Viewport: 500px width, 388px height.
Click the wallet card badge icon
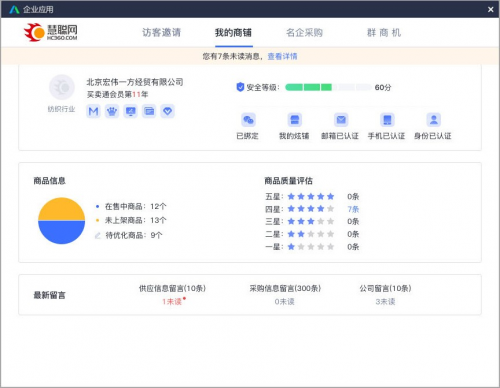tap(149, 111)
